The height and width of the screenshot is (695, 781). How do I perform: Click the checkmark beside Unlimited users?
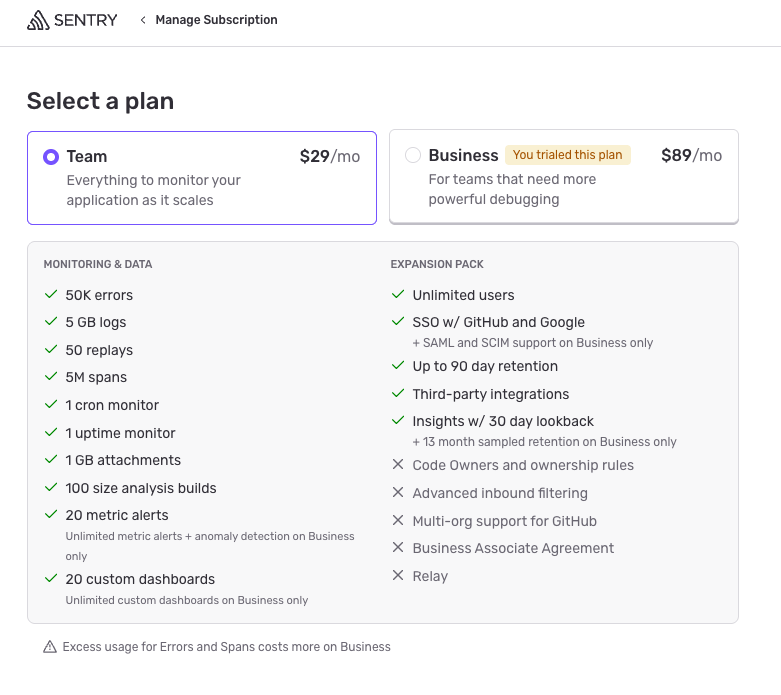click(398, 295)
